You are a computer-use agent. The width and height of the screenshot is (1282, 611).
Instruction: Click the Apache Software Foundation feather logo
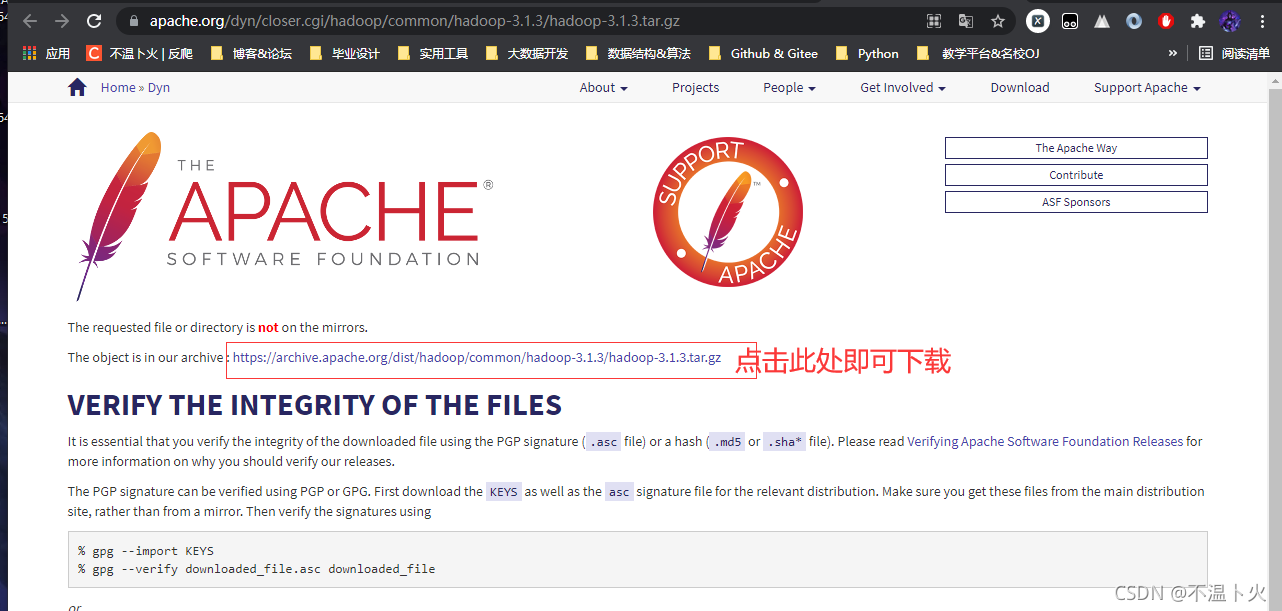pyautogui.click(x=280, y=214)
